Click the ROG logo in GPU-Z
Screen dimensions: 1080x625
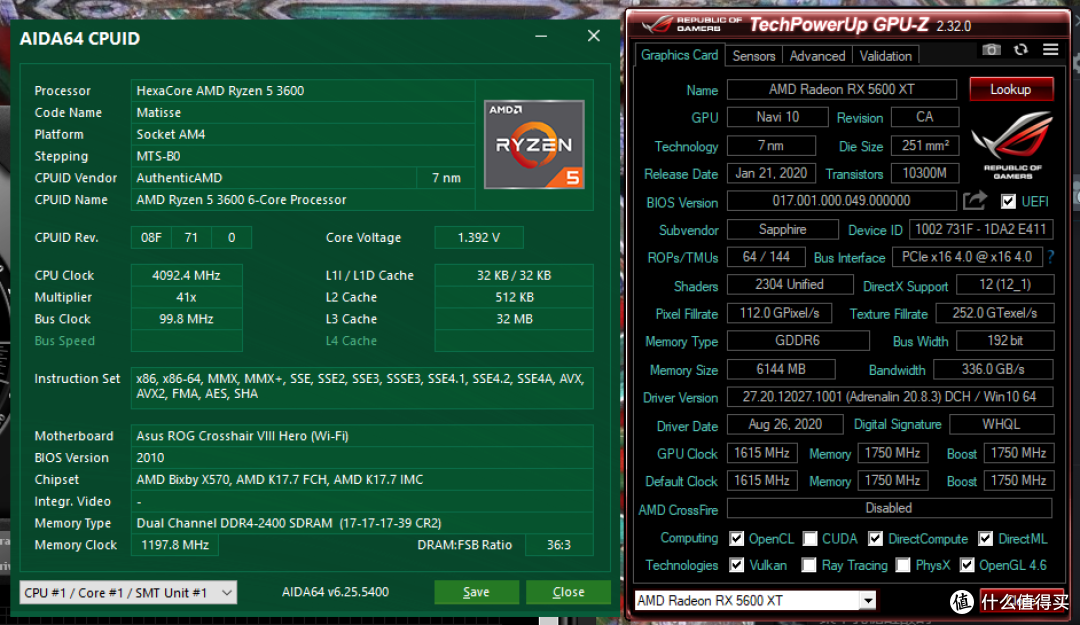pos(1012,145)
